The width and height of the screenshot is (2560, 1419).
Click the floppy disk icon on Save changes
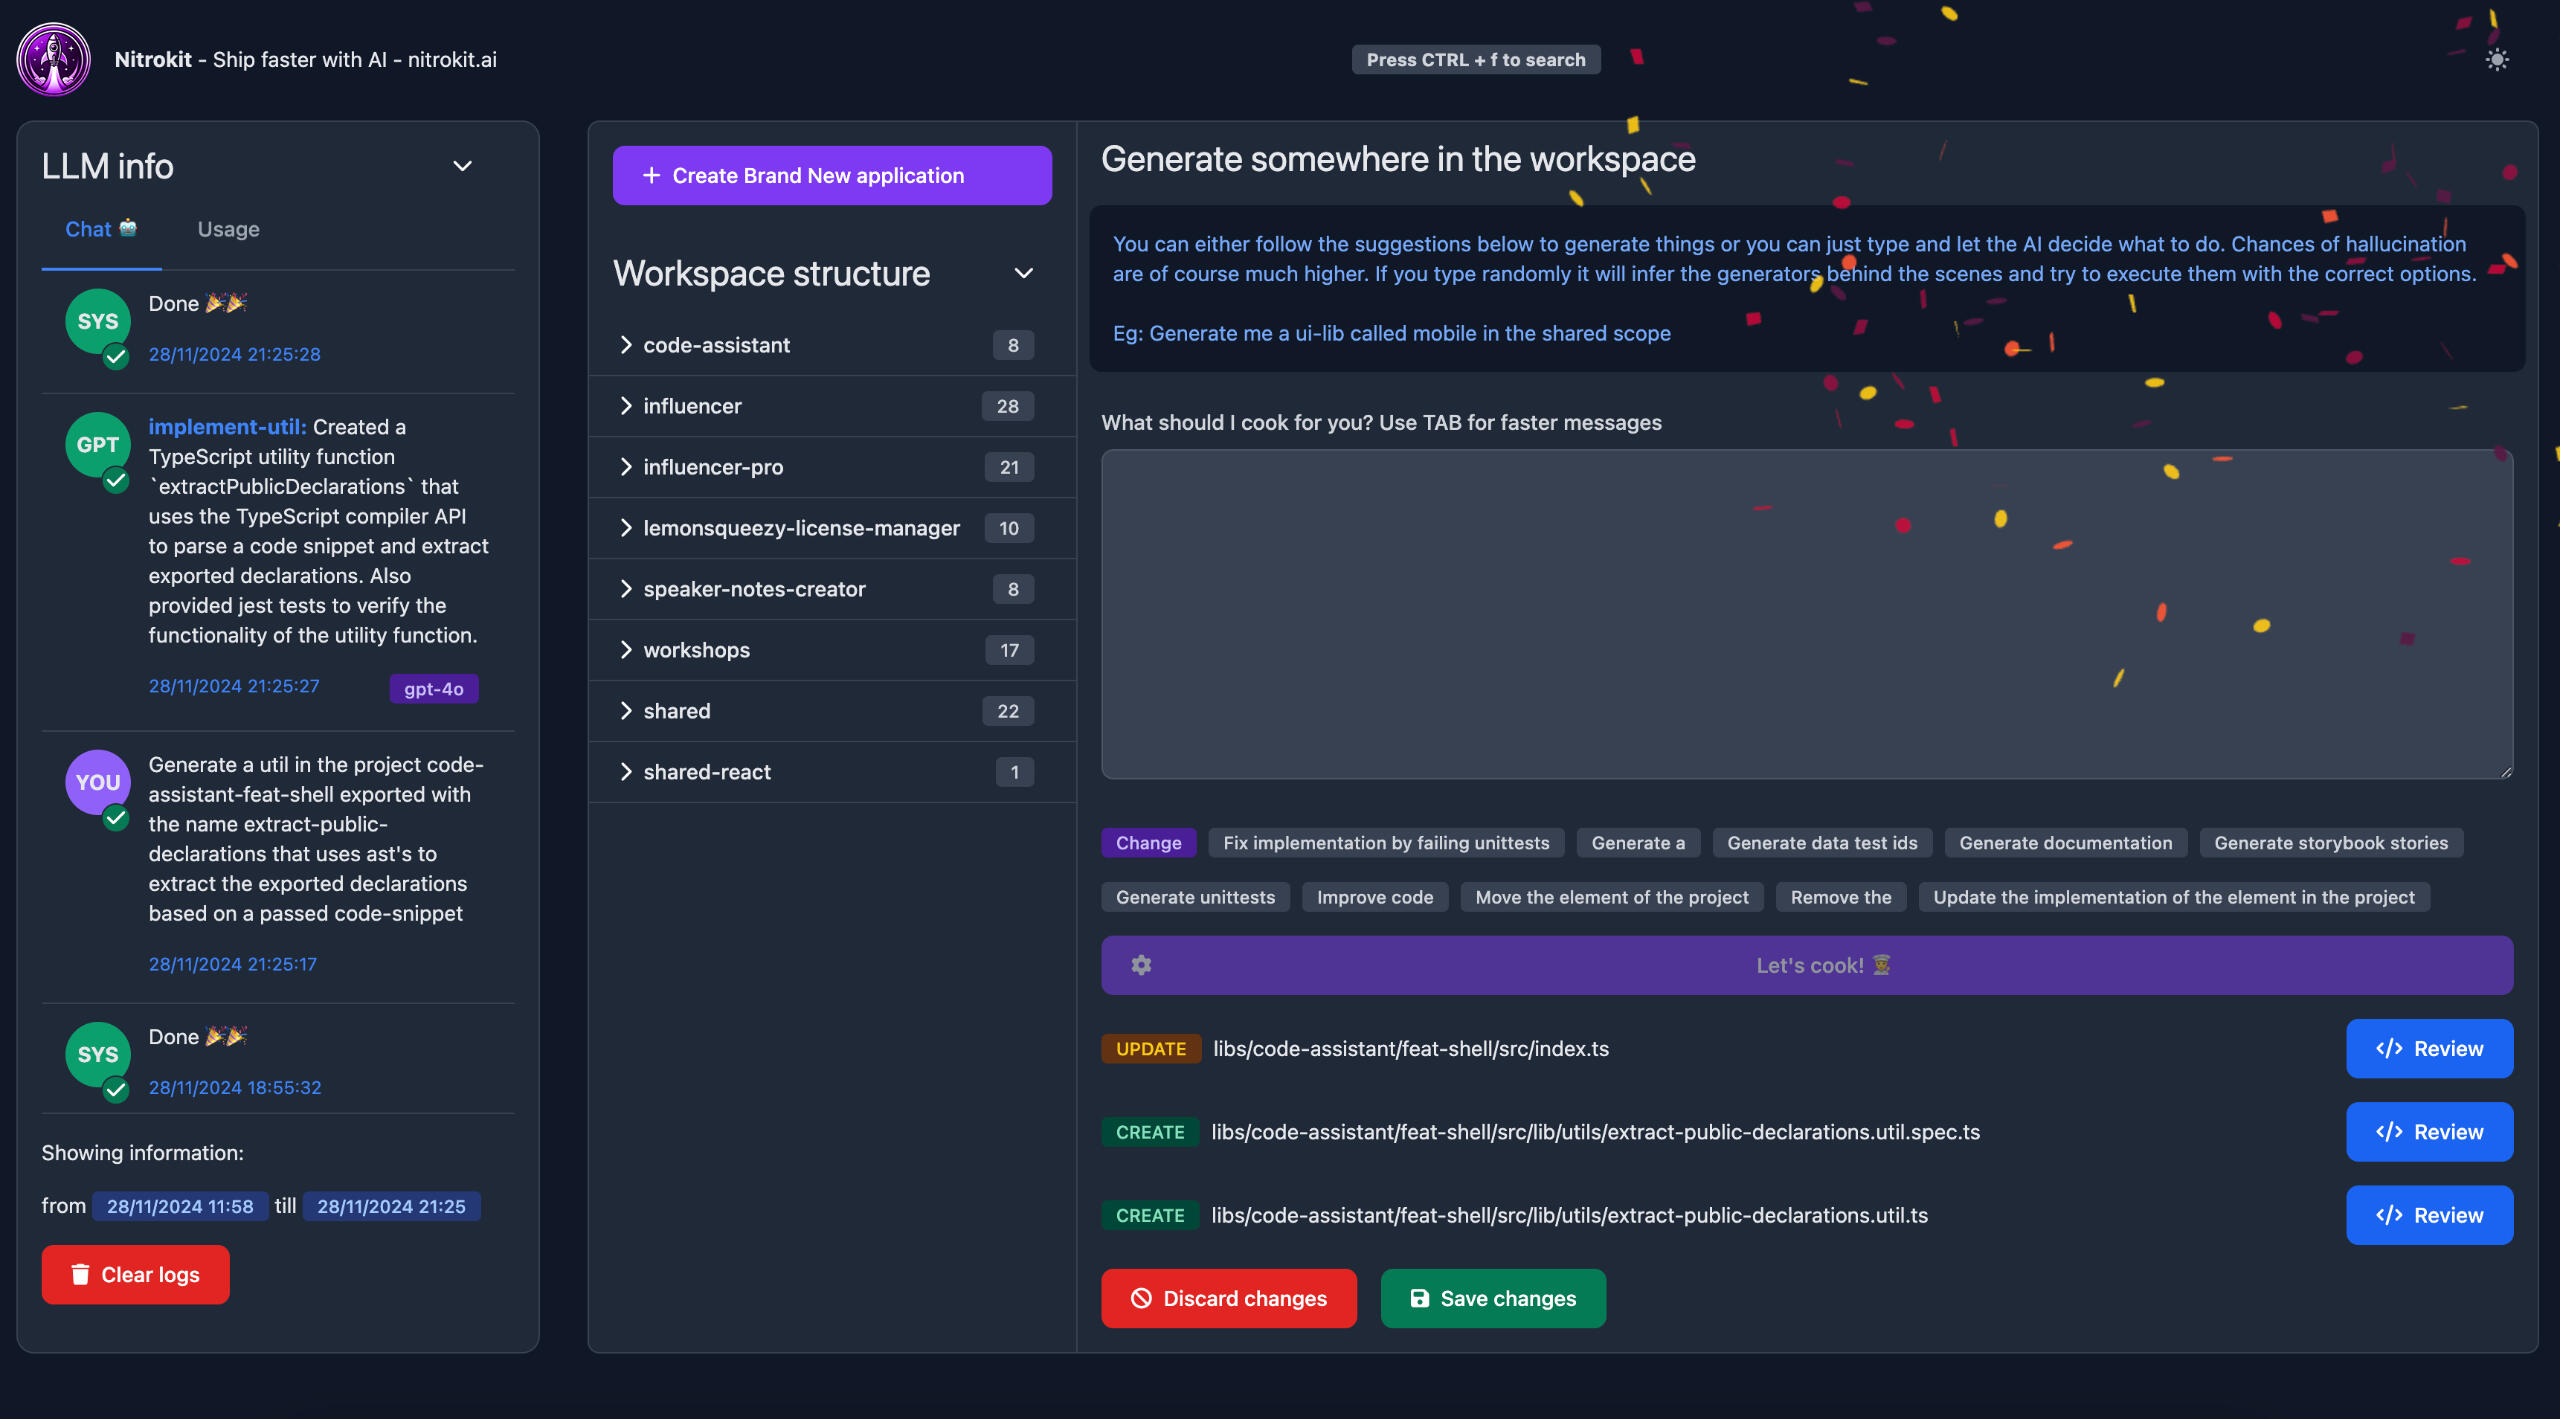click(1419, 1298)
